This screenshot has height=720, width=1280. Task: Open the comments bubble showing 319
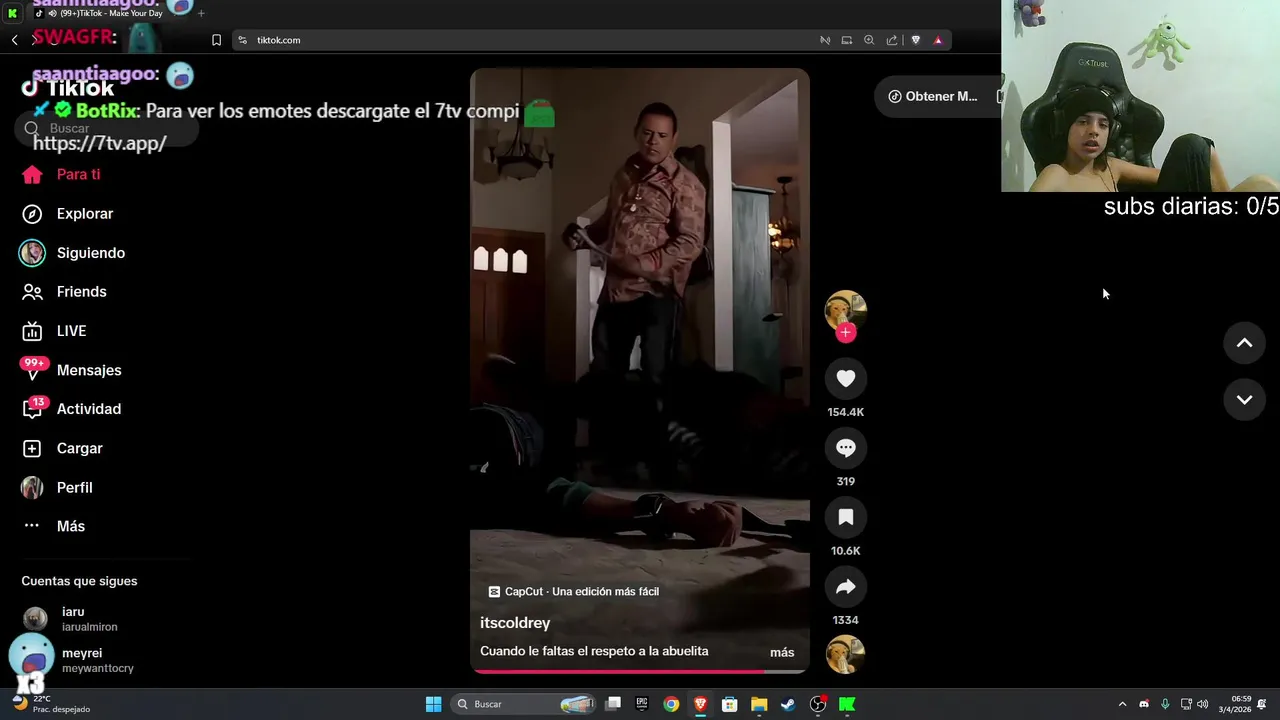point(846,448)
